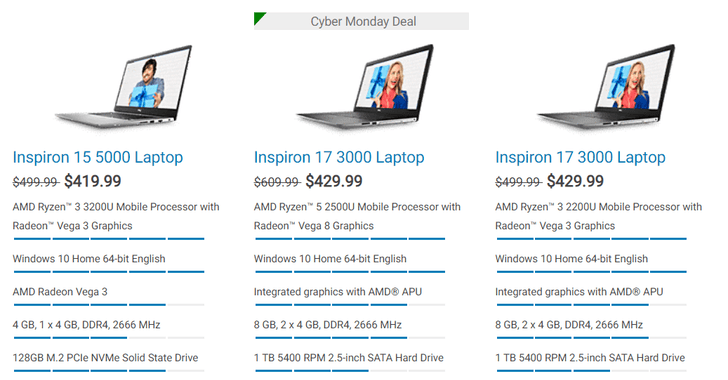Viewport: 728px width, 380px height.
Task: Click the Ryzen 3 3200U processor rating bar
Action: point(109,239)
